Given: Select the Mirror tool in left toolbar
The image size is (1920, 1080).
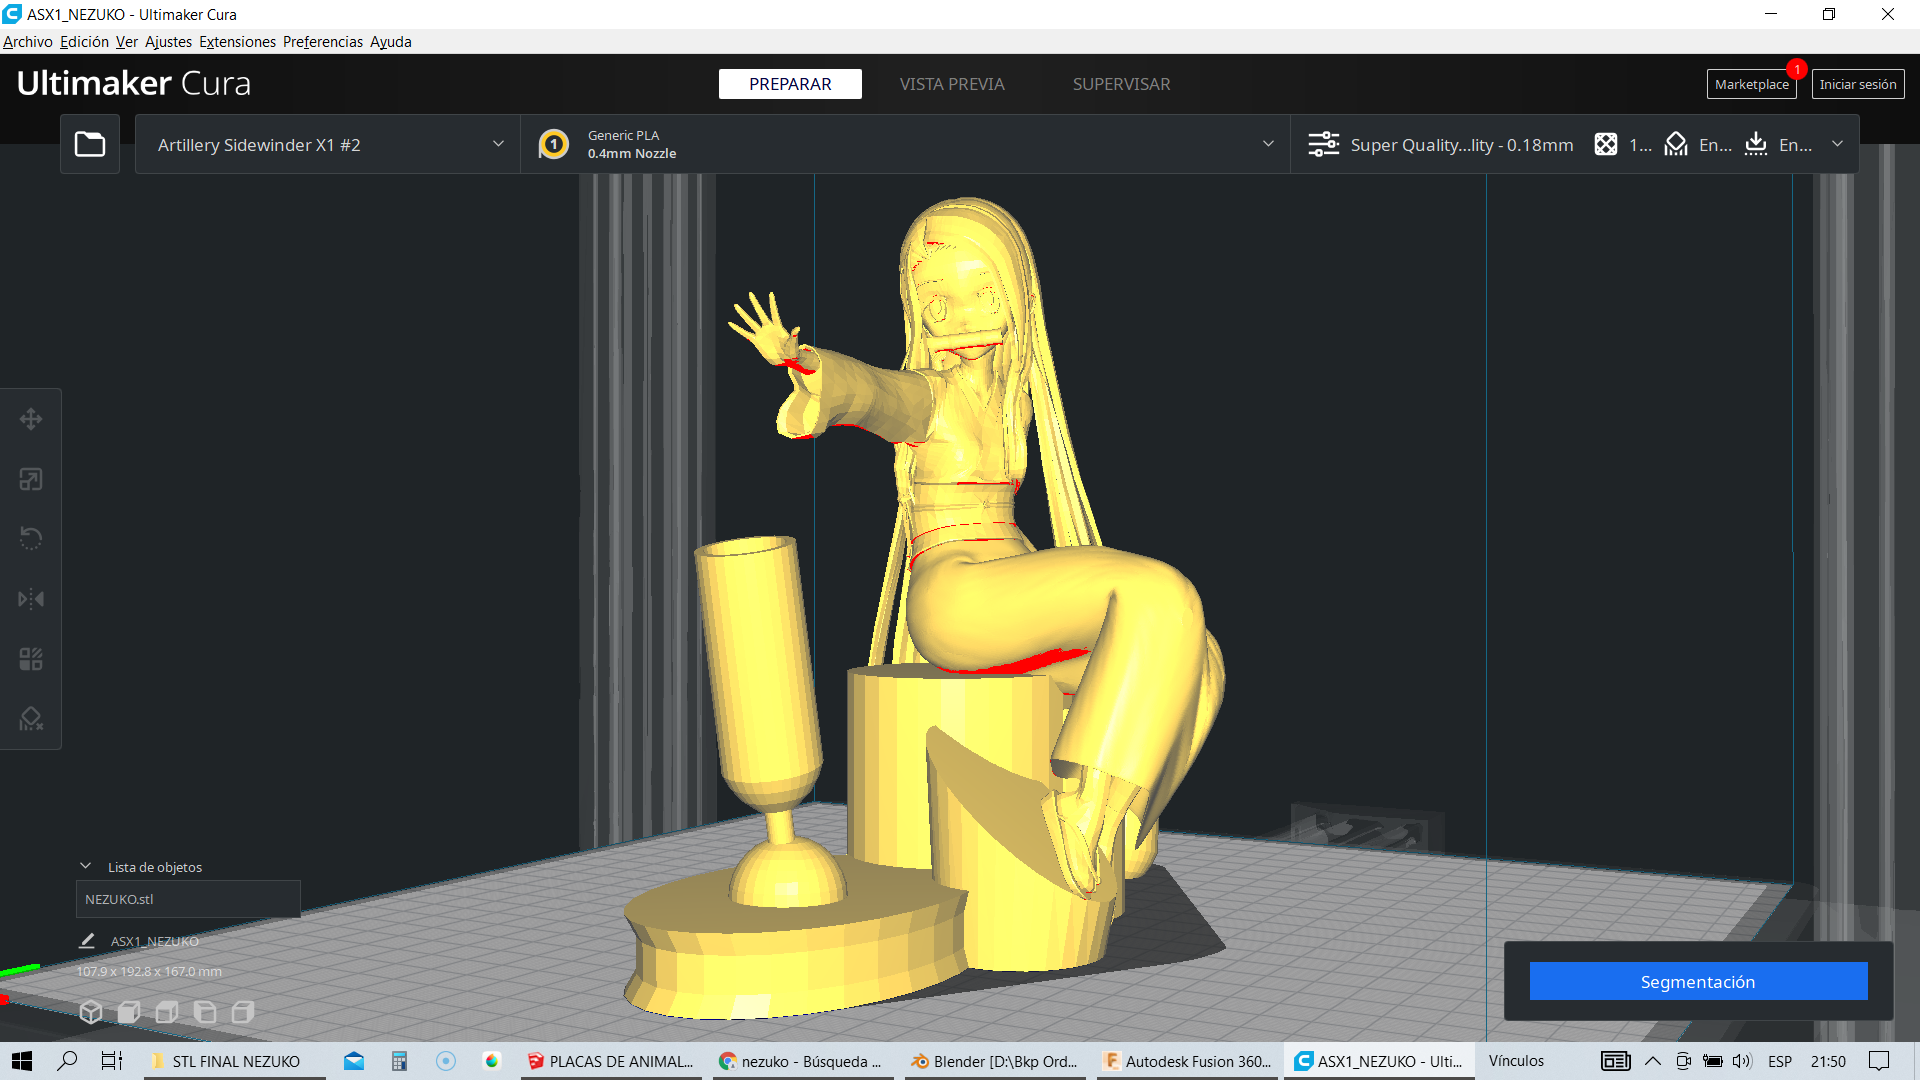Looking at the screenshot, I should 31,599.
